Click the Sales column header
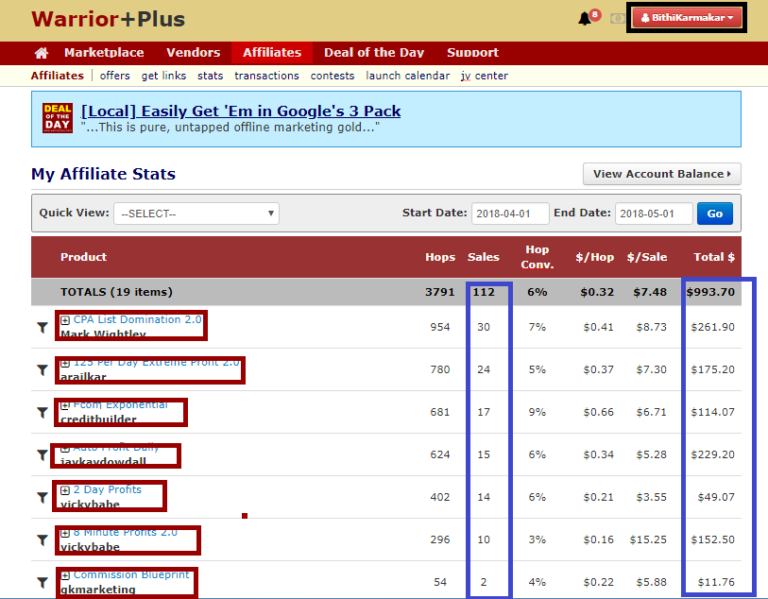The image size is (768, 599). click(483, 257)
